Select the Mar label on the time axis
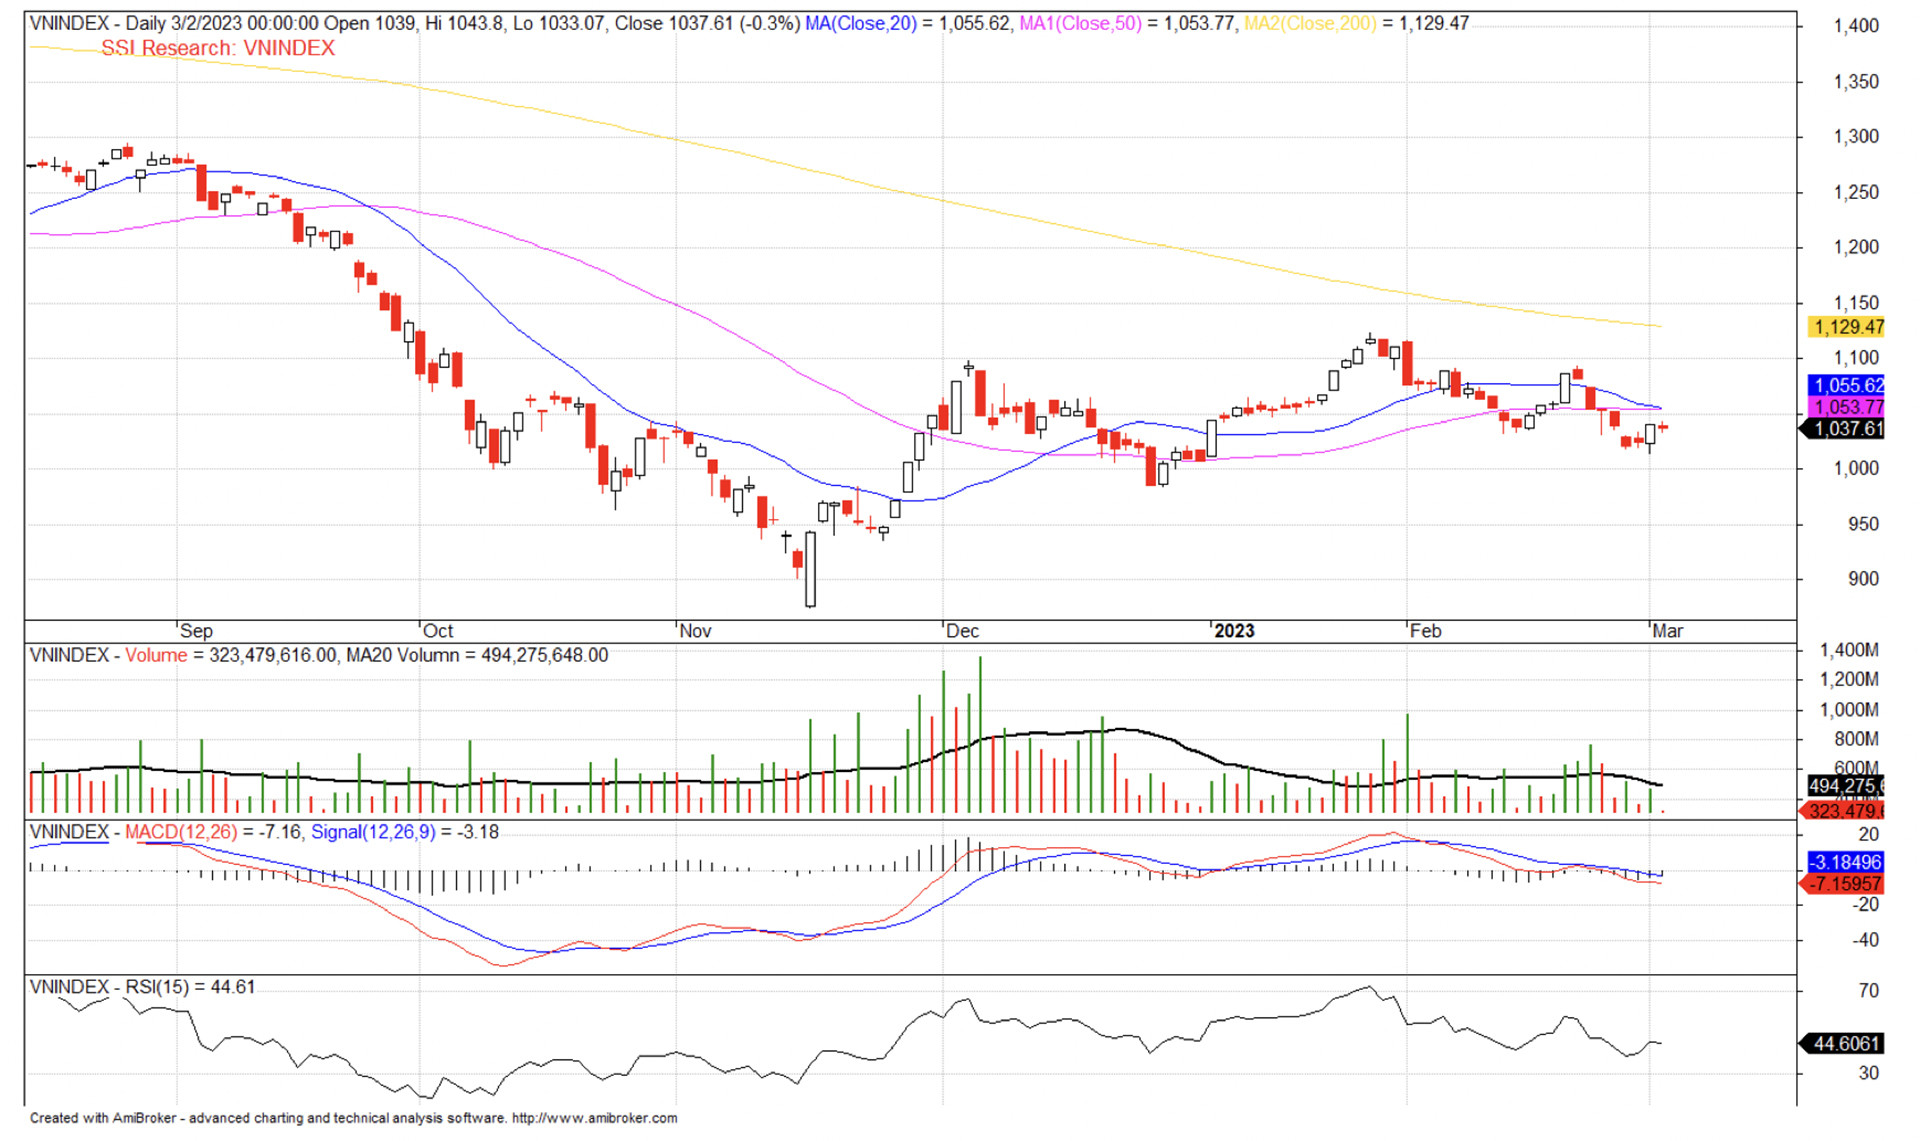This screenshot has height=1141, width=1920. [x=1666, y=631]
